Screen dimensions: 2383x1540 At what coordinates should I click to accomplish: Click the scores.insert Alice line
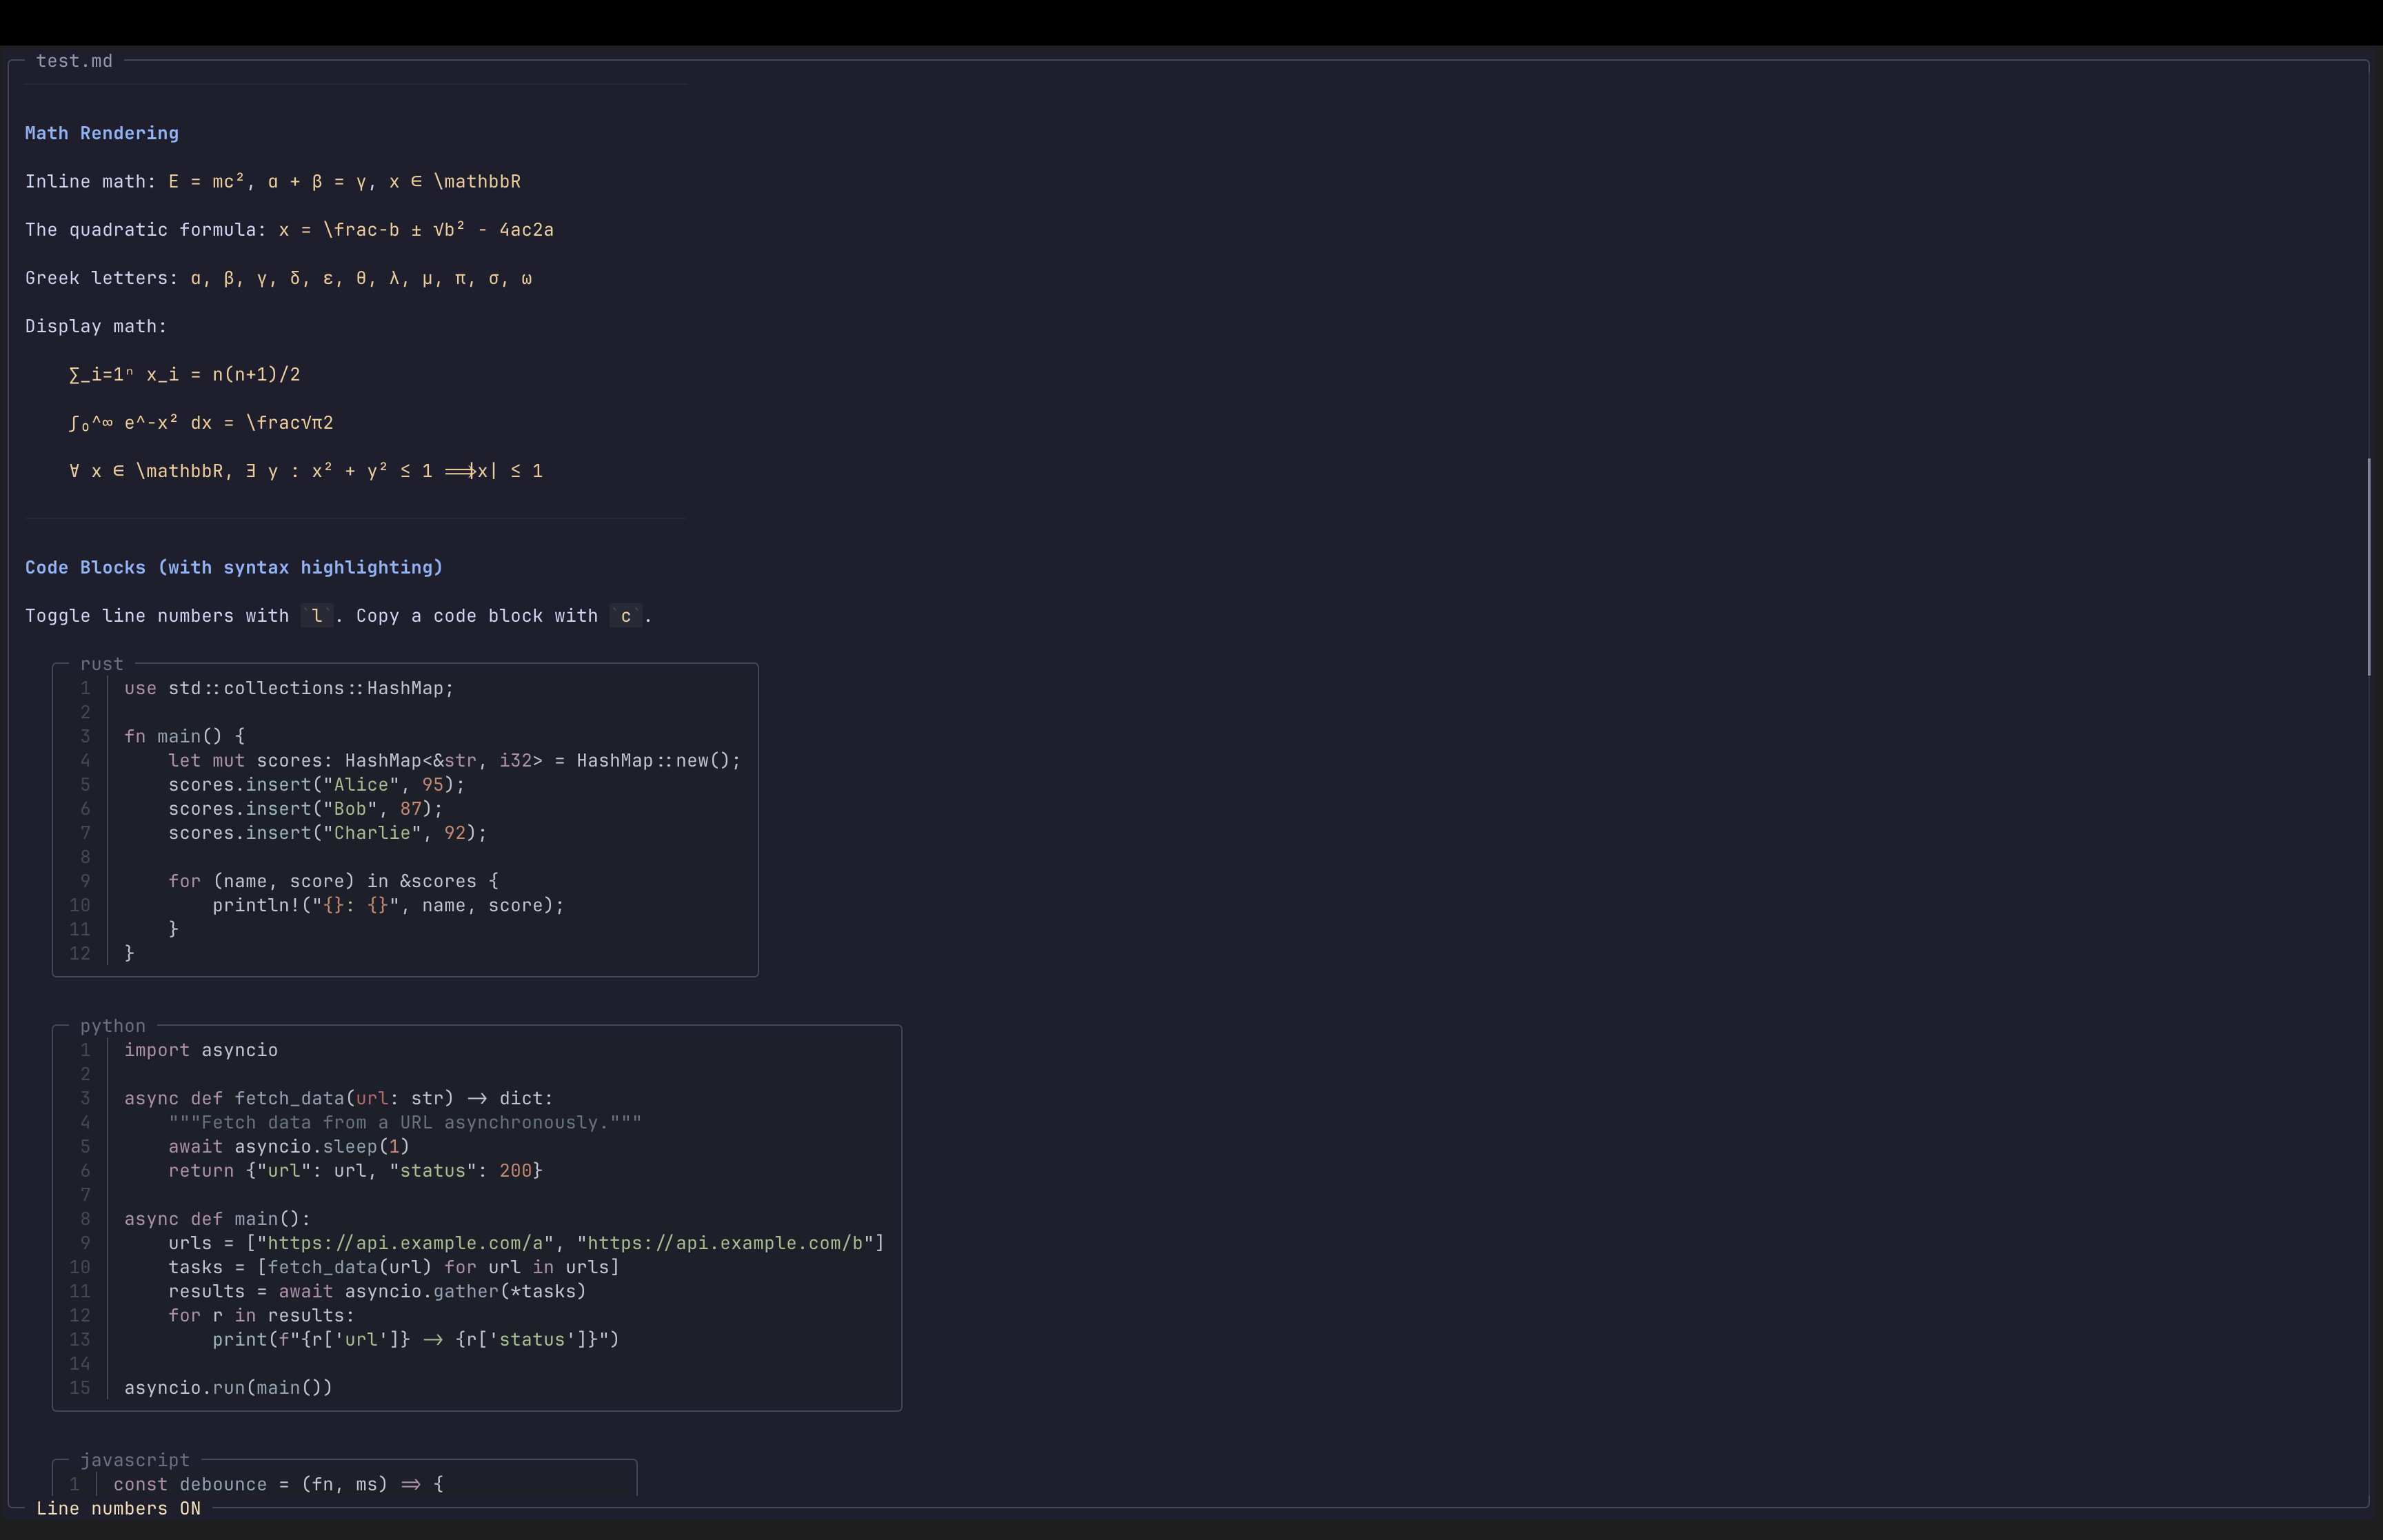click(317, 785)
